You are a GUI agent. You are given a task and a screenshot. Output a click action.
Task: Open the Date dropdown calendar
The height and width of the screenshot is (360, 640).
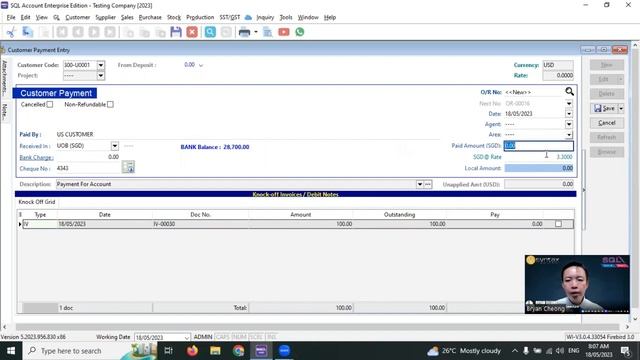pyautogui.click(x=569, y=114)
